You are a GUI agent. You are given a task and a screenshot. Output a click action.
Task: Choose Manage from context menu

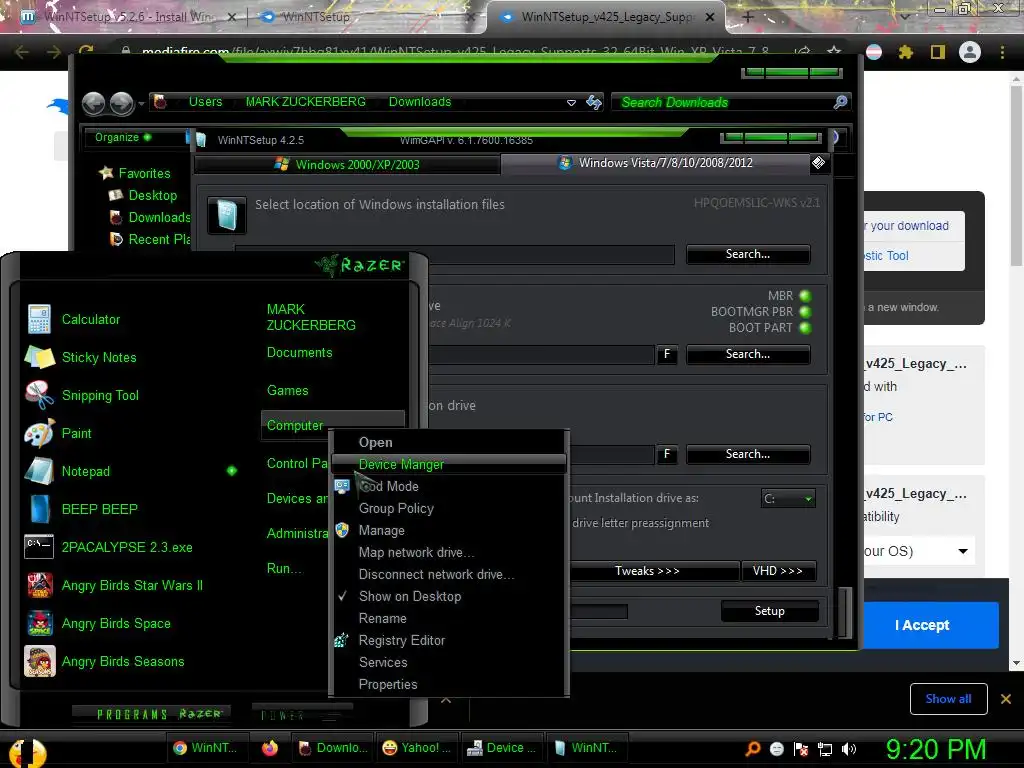[x=381, y=530]
